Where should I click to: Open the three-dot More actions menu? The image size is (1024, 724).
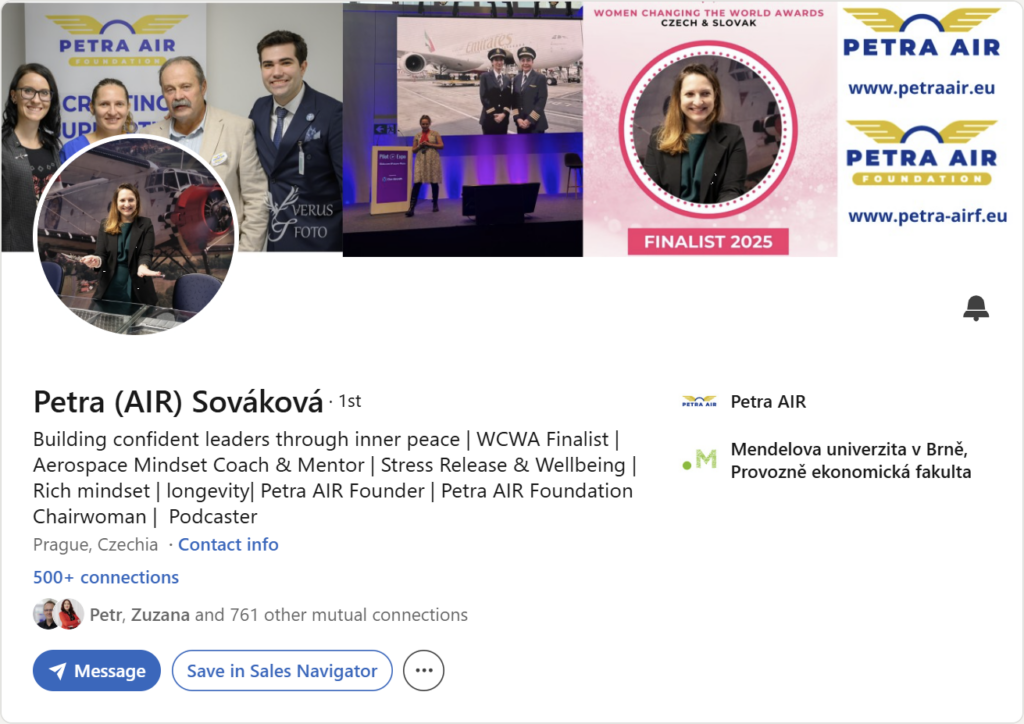[424, 670]
